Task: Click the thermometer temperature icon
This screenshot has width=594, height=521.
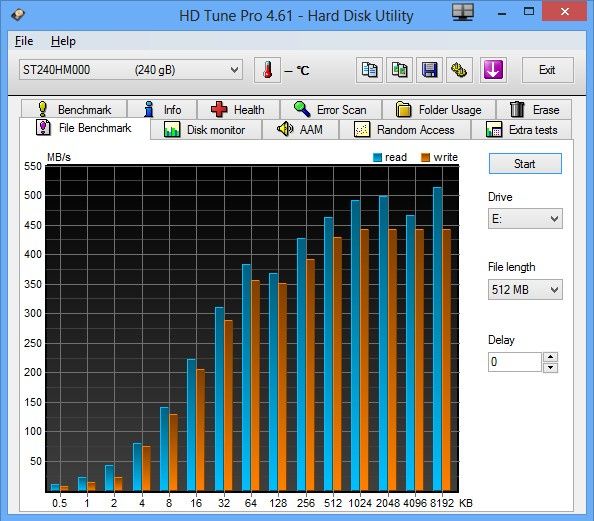Action: [x=267, y=70]
